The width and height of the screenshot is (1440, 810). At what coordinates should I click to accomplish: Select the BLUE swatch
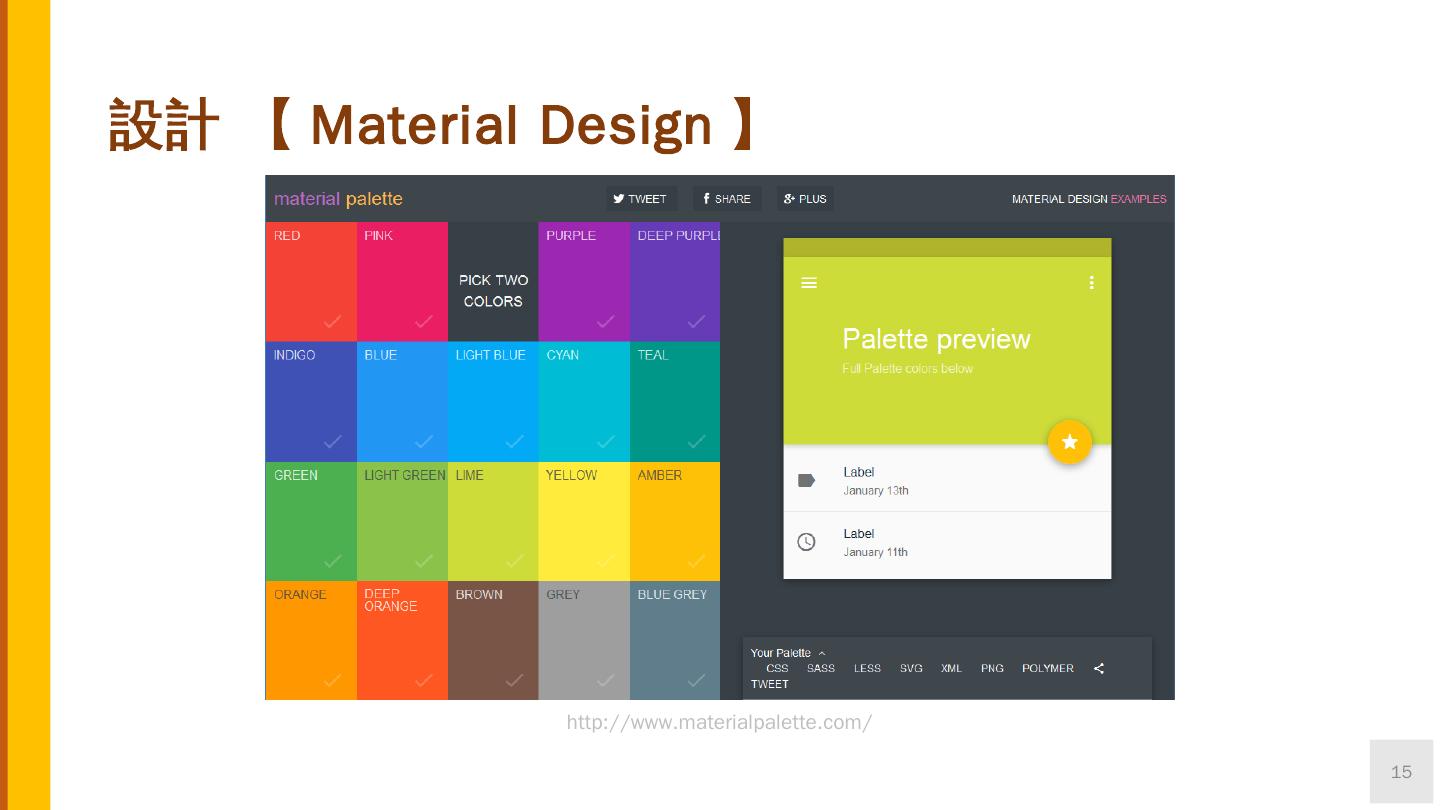click(402, 402)
